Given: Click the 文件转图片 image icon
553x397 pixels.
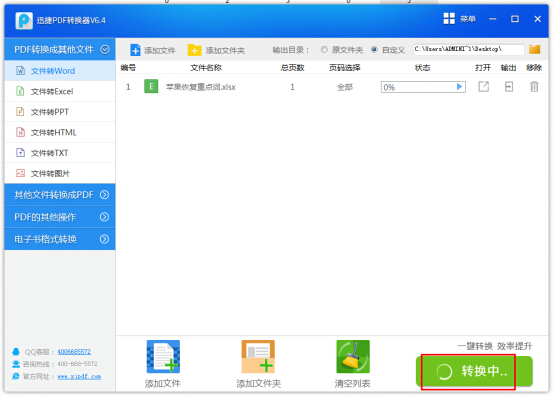Looking at the screenshot, I should 20,173.
